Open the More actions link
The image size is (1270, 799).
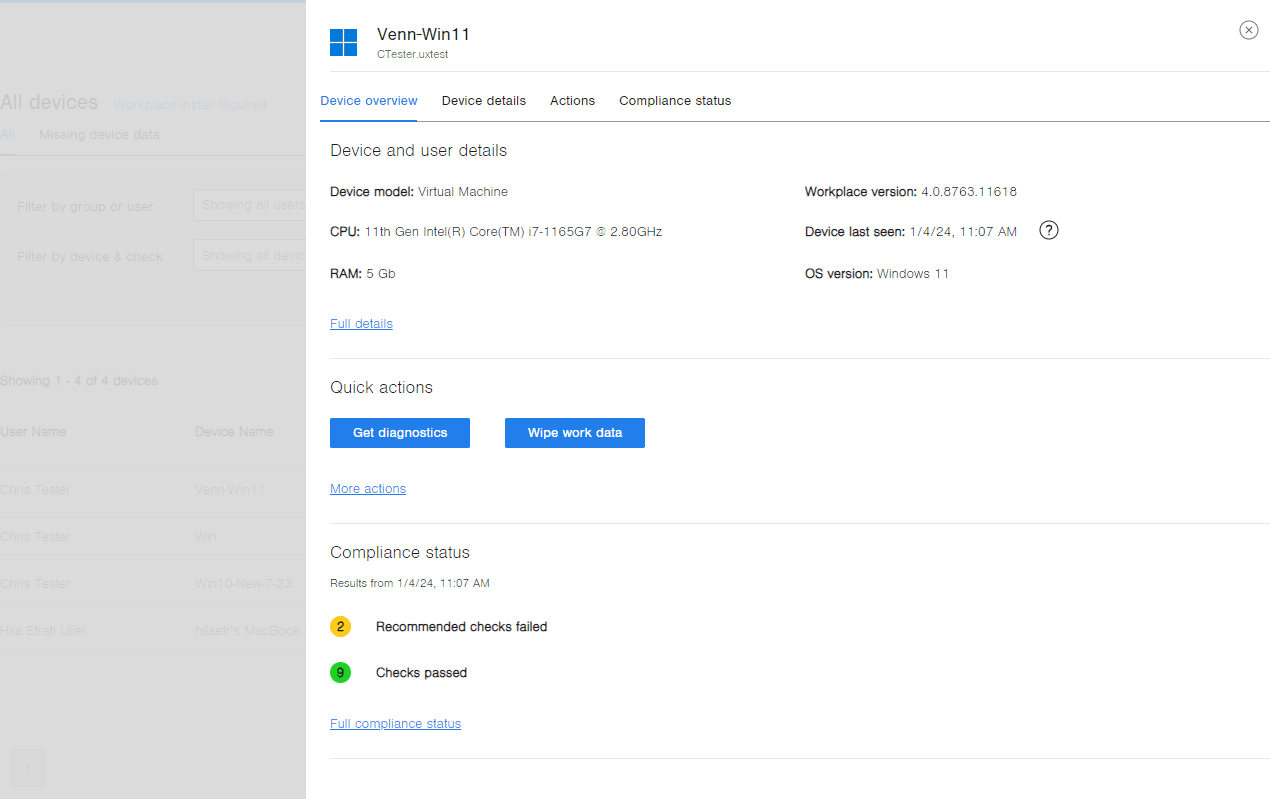[x=368, y=489]
